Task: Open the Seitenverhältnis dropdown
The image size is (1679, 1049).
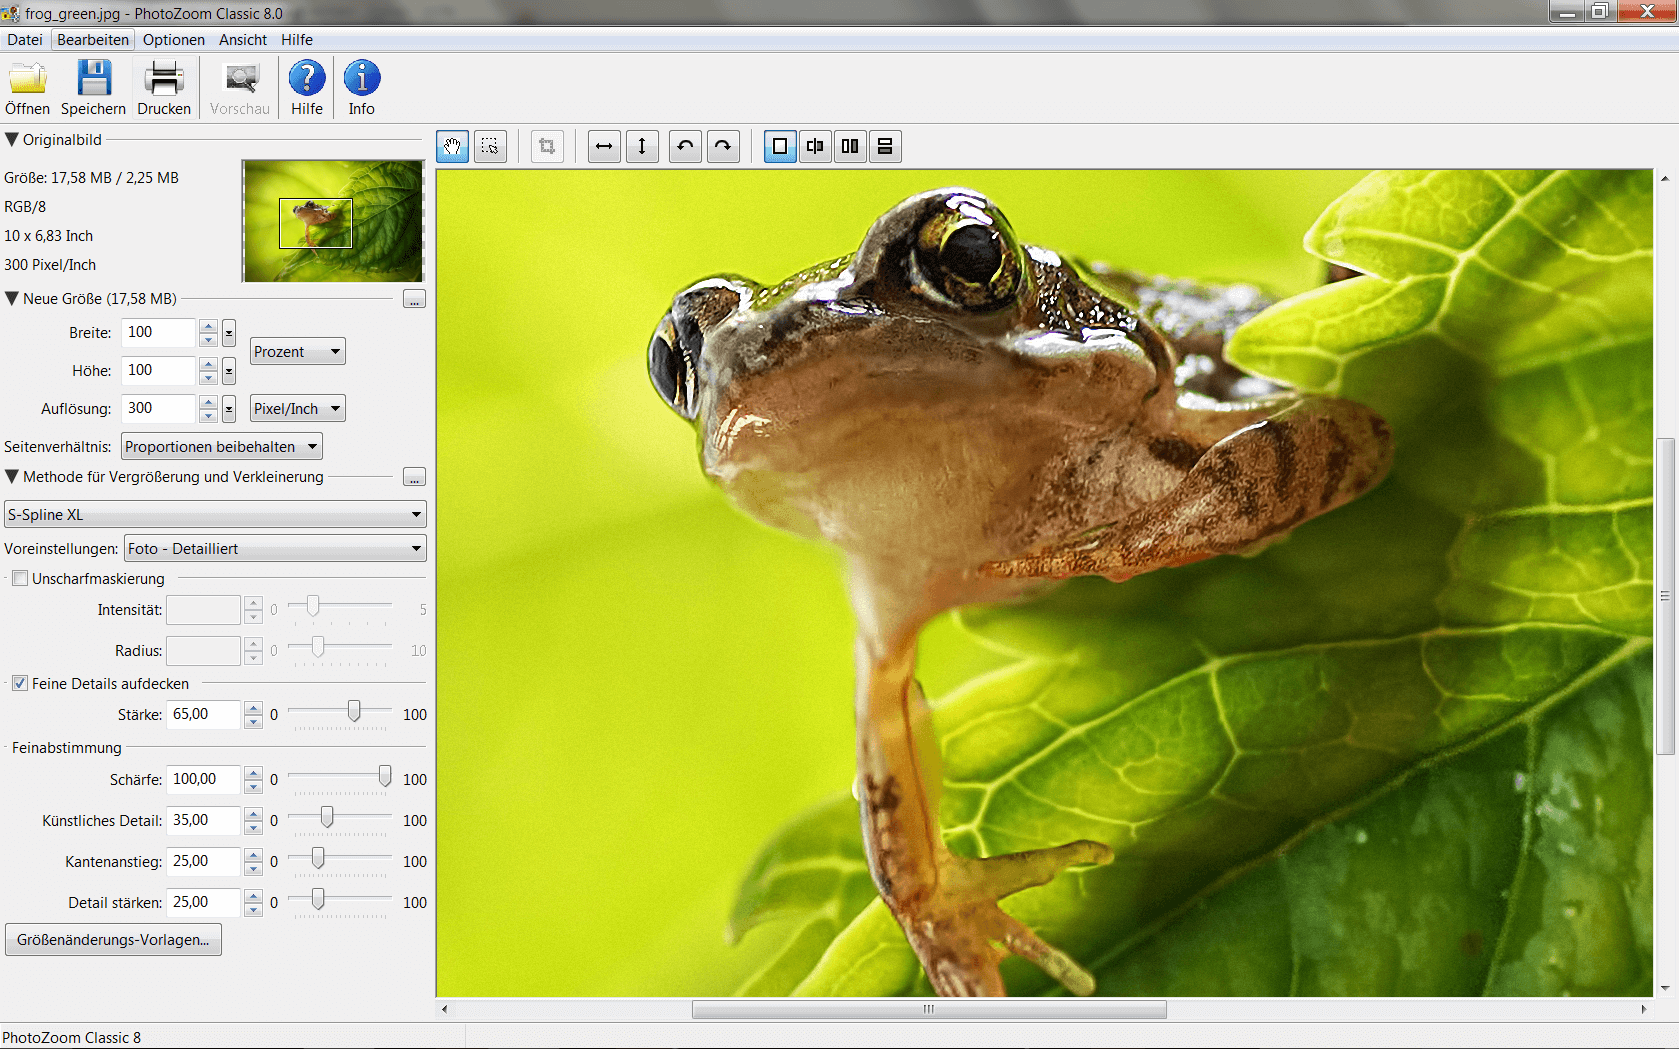Action: click(221, 446)
